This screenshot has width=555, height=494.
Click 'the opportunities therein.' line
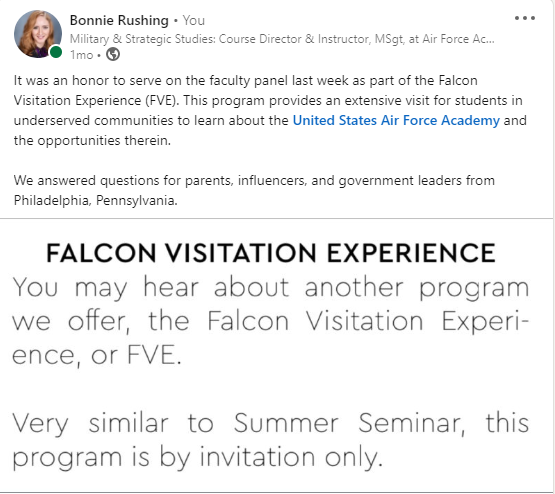coord(92,140)
